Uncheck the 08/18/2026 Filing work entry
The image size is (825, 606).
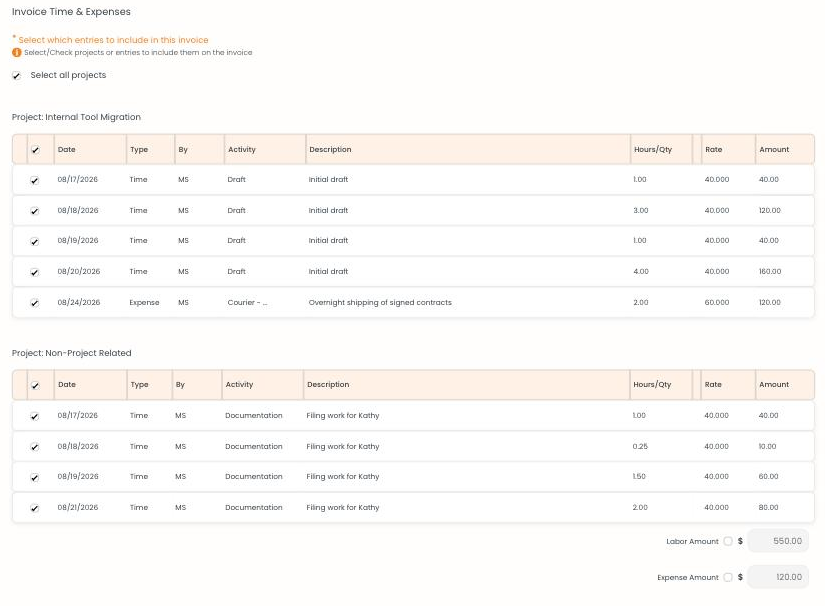35,447
